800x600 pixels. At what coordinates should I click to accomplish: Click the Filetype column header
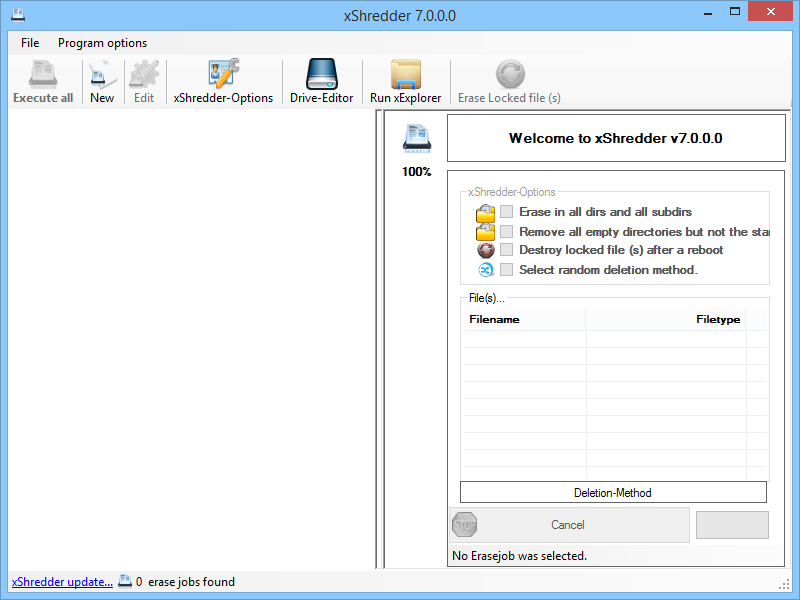click(x=666, y=319)
